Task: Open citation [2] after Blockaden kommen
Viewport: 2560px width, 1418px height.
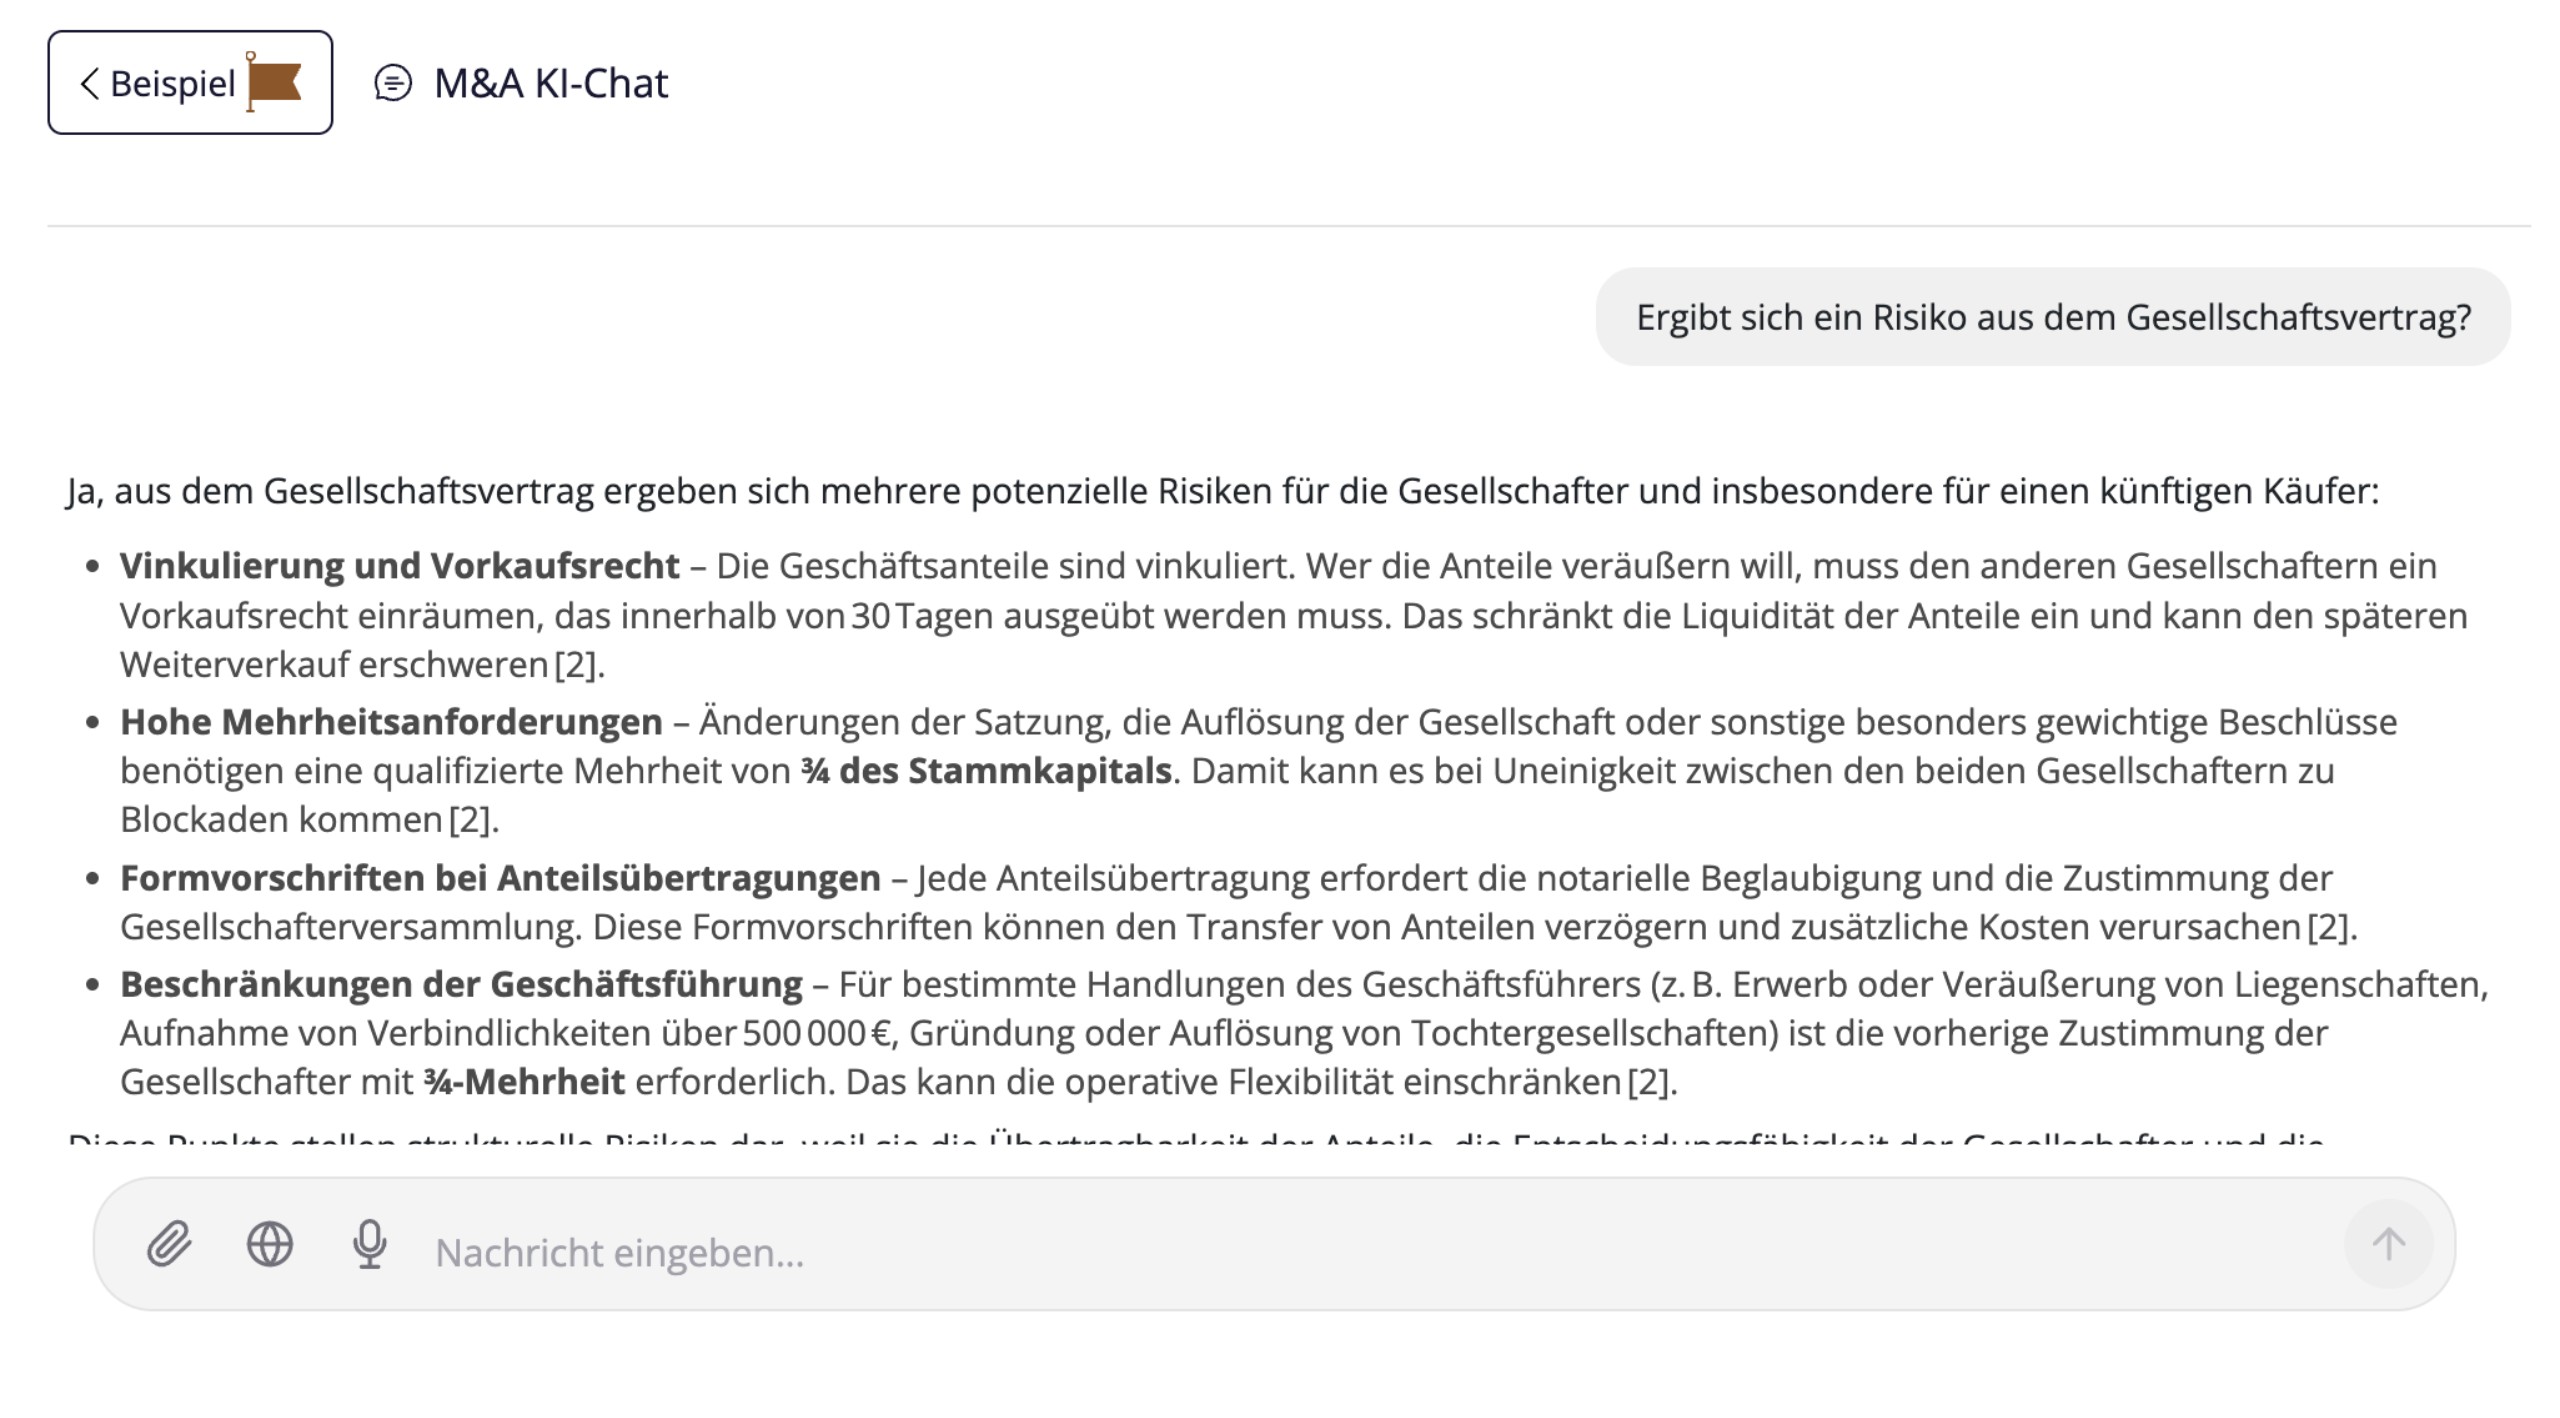Action: point(471,820)
